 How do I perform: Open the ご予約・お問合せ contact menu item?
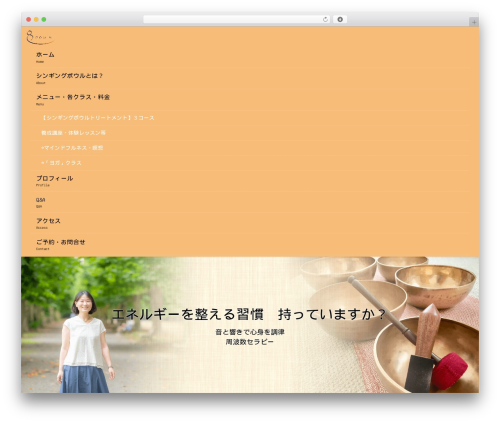pyautogui.click(x=60, y=244)
